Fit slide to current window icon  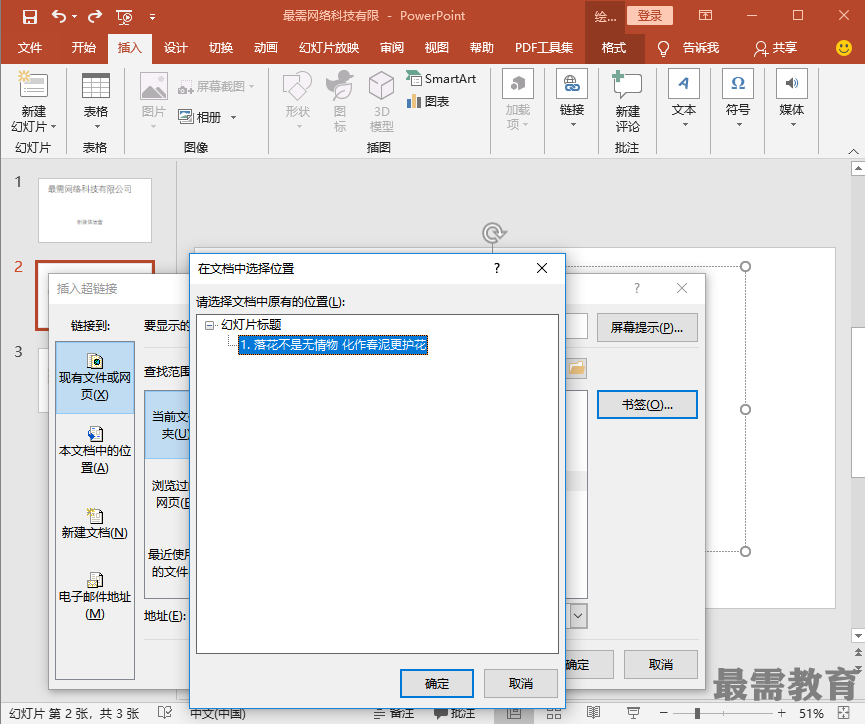[843, 713]
